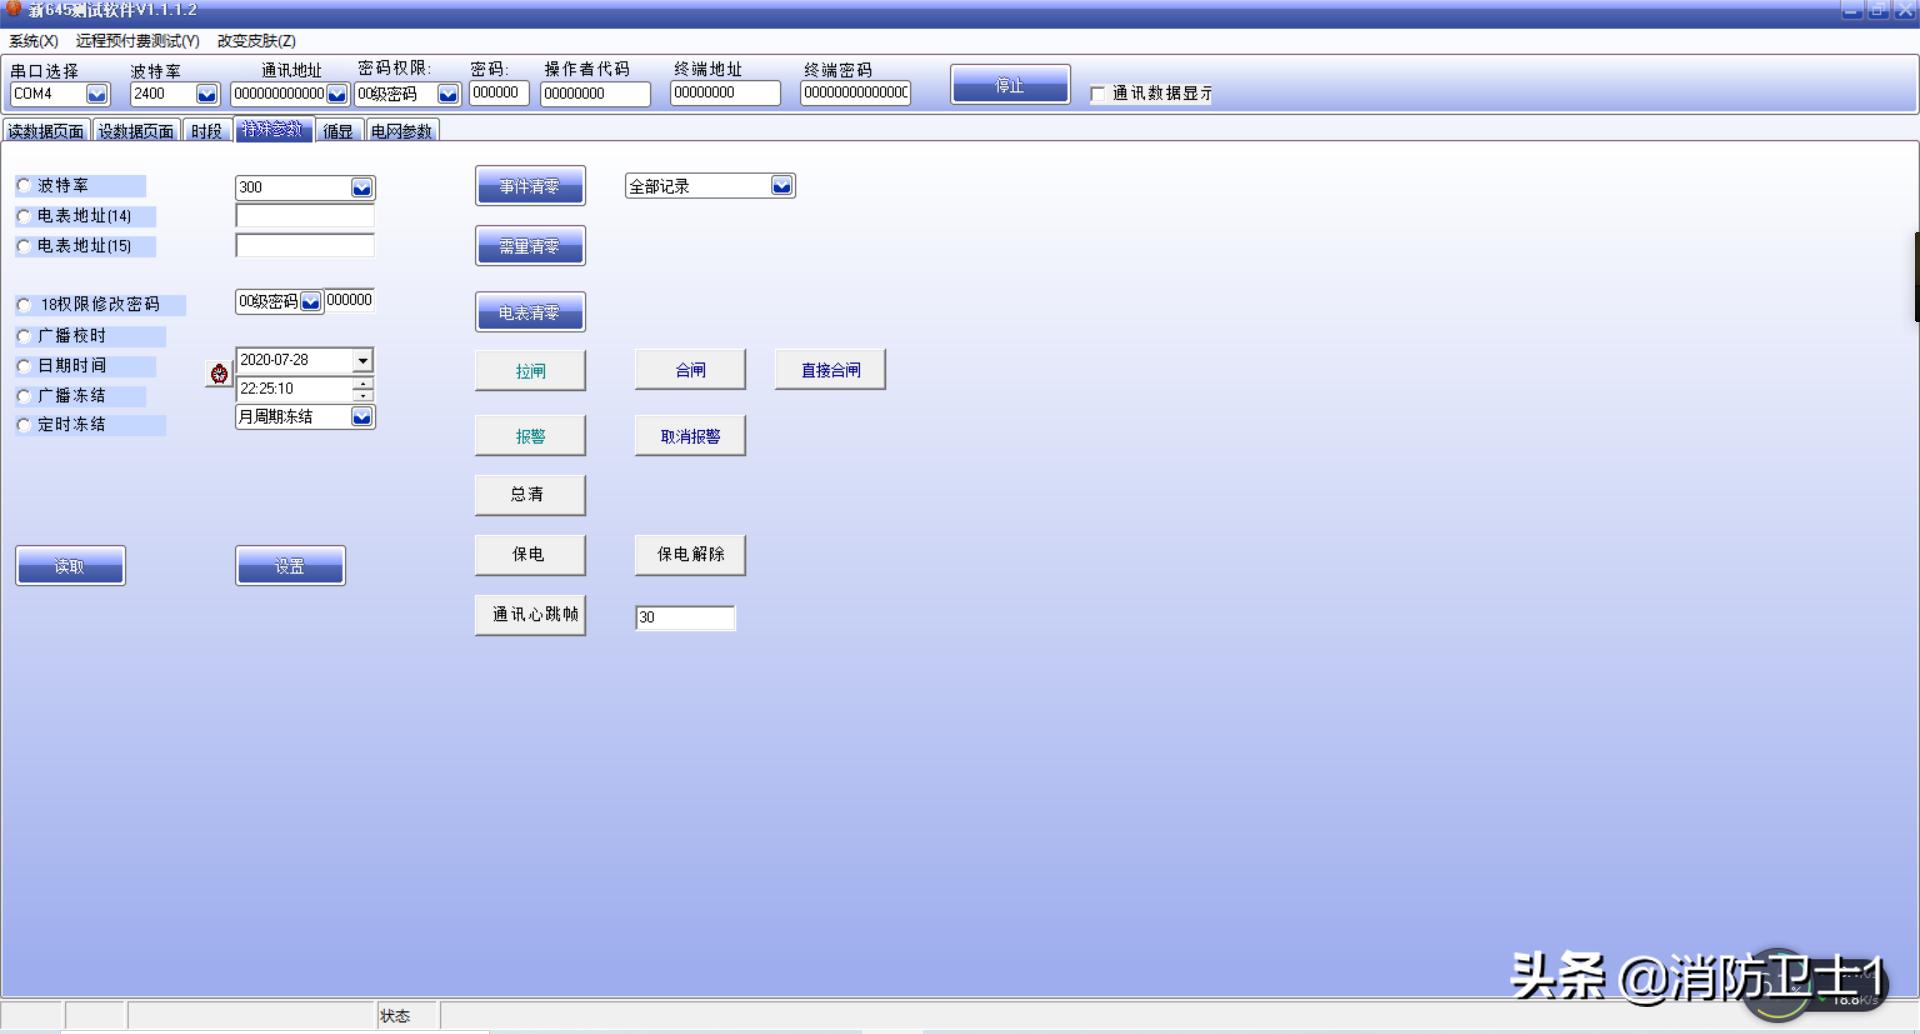The width and height of the screenshot is (1920, 1034).
Task: Select the 波特率 radio button
Action: (24, 186)
